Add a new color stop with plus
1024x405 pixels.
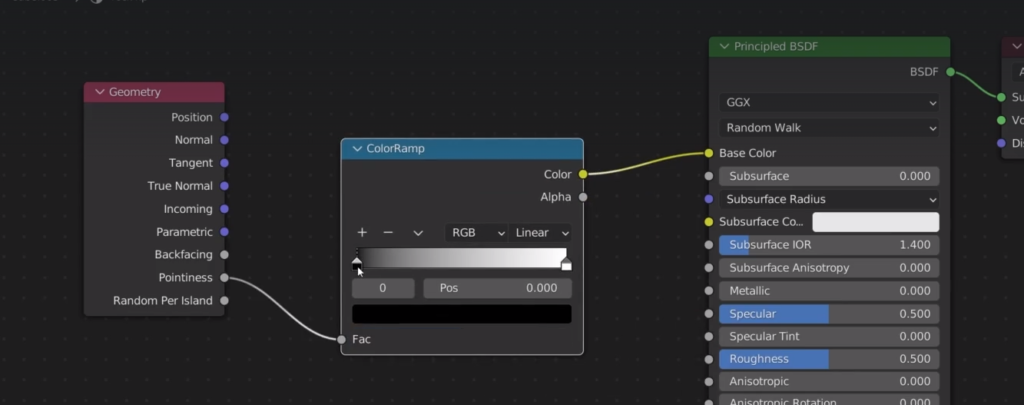coord(362,233)
